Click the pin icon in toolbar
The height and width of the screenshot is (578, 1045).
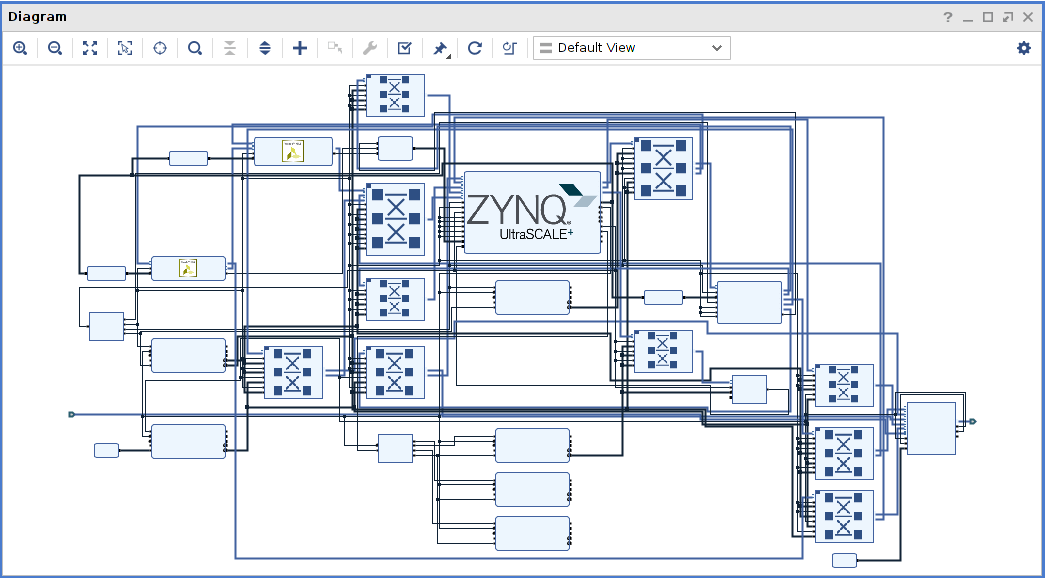(x=440, y=48)
